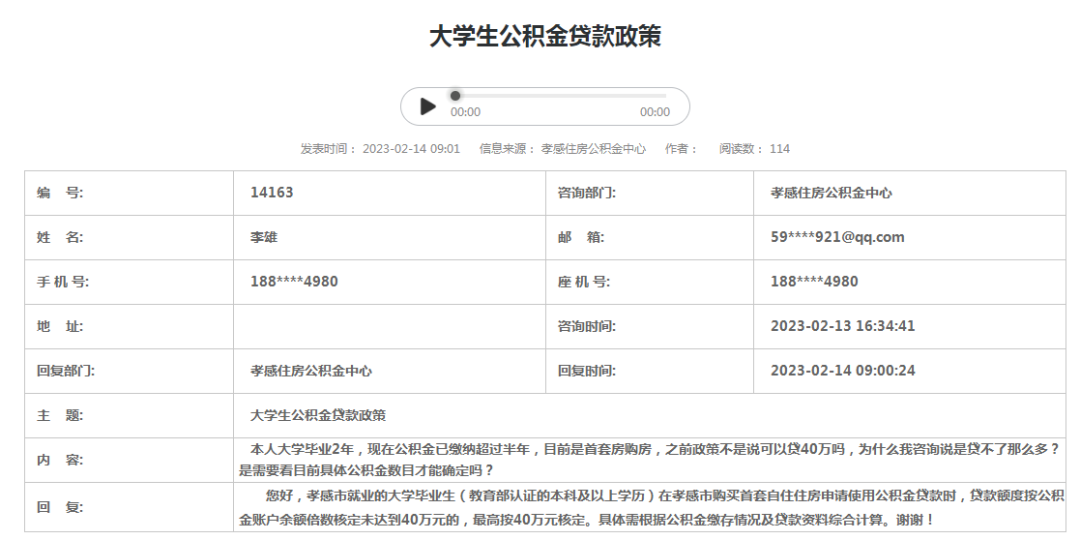
Task: Click the reply time 2023-02-14 09:00:24
Action: 842,371
